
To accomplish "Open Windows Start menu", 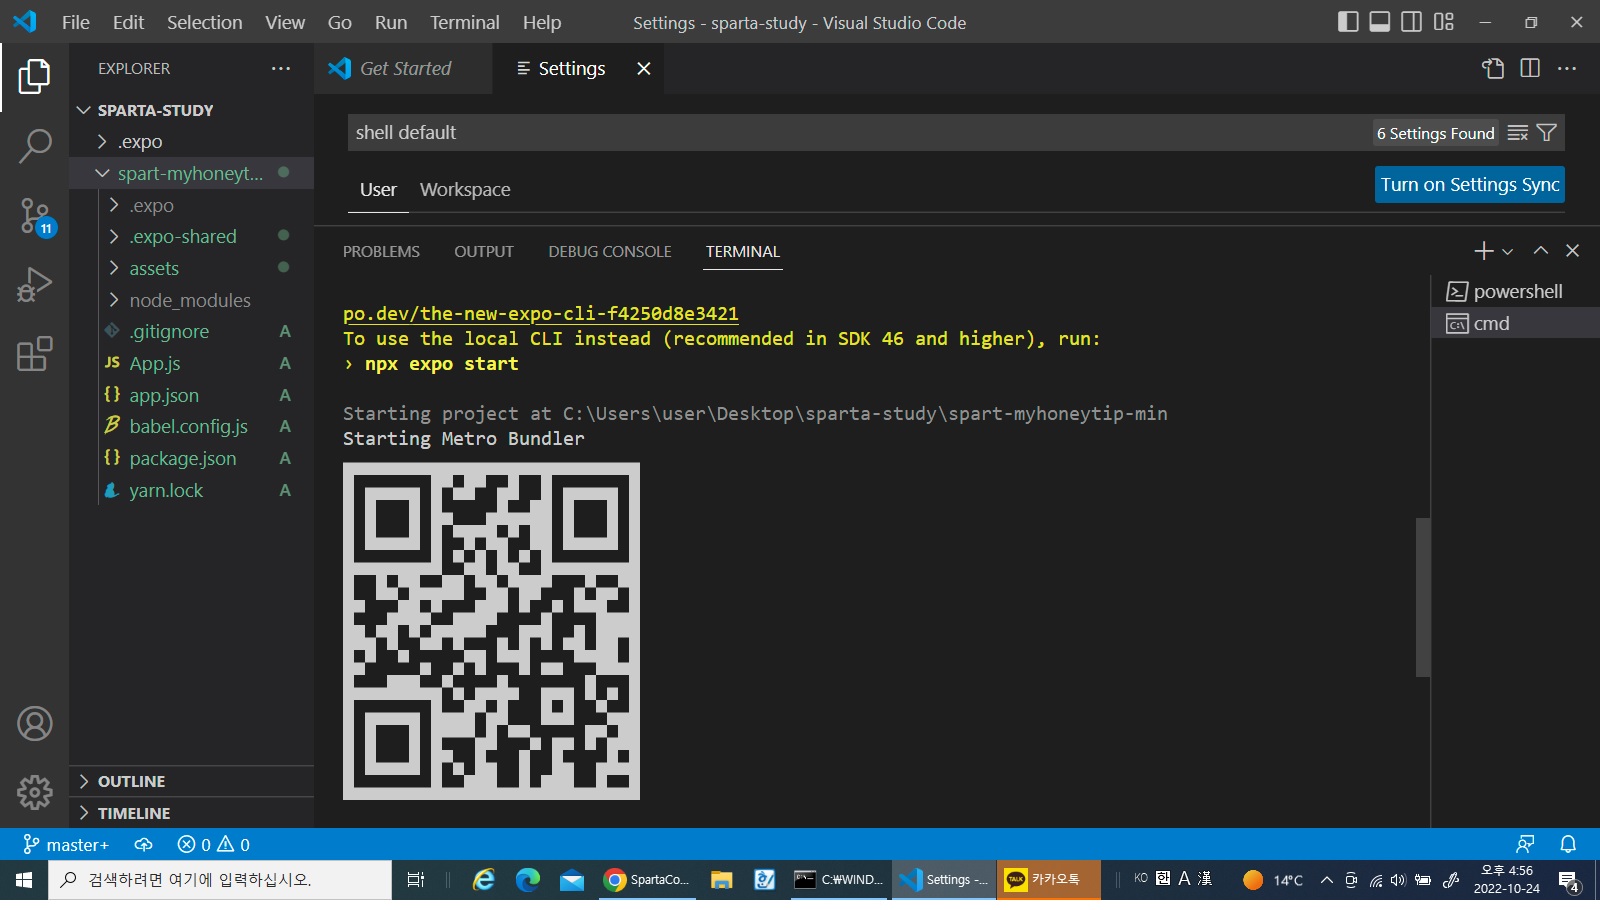I will pos(24,880).
